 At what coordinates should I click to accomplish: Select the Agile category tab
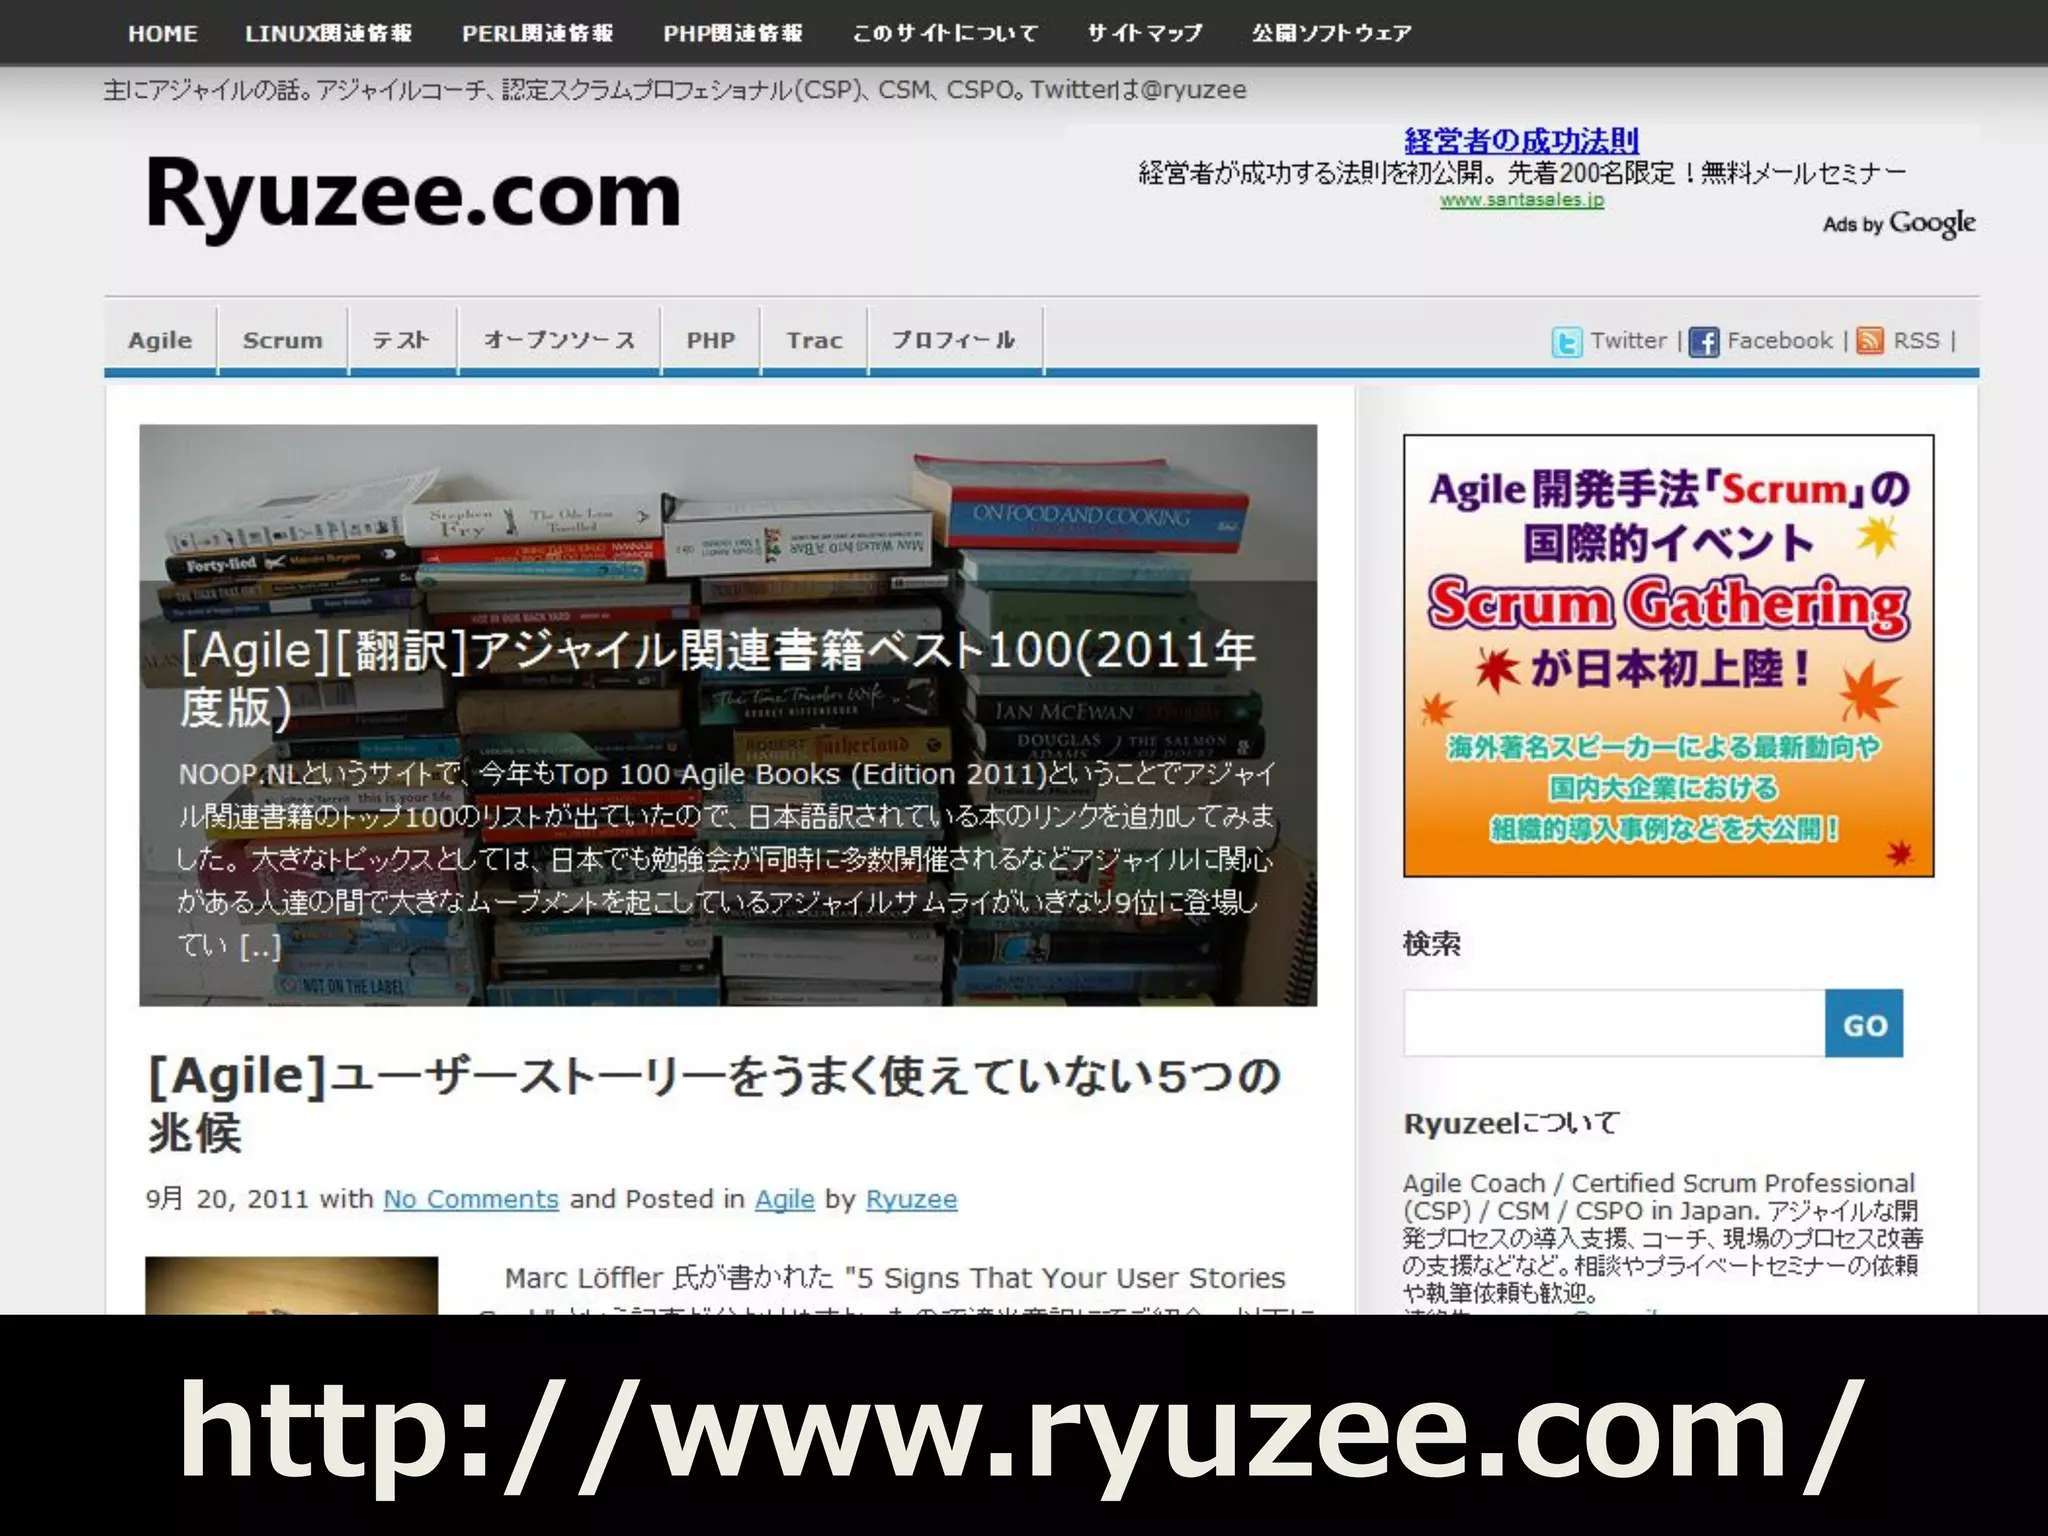(x=160, y=341)
